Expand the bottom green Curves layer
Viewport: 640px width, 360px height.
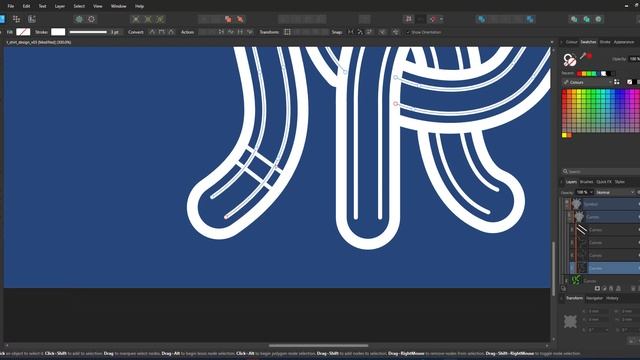(566, 281)
